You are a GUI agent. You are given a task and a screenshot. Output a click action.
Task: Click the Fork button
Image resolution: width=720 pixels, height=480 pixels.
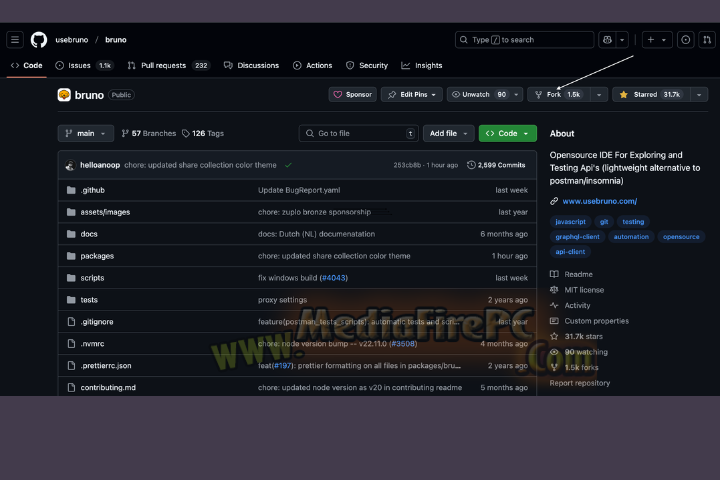(558, 95)
